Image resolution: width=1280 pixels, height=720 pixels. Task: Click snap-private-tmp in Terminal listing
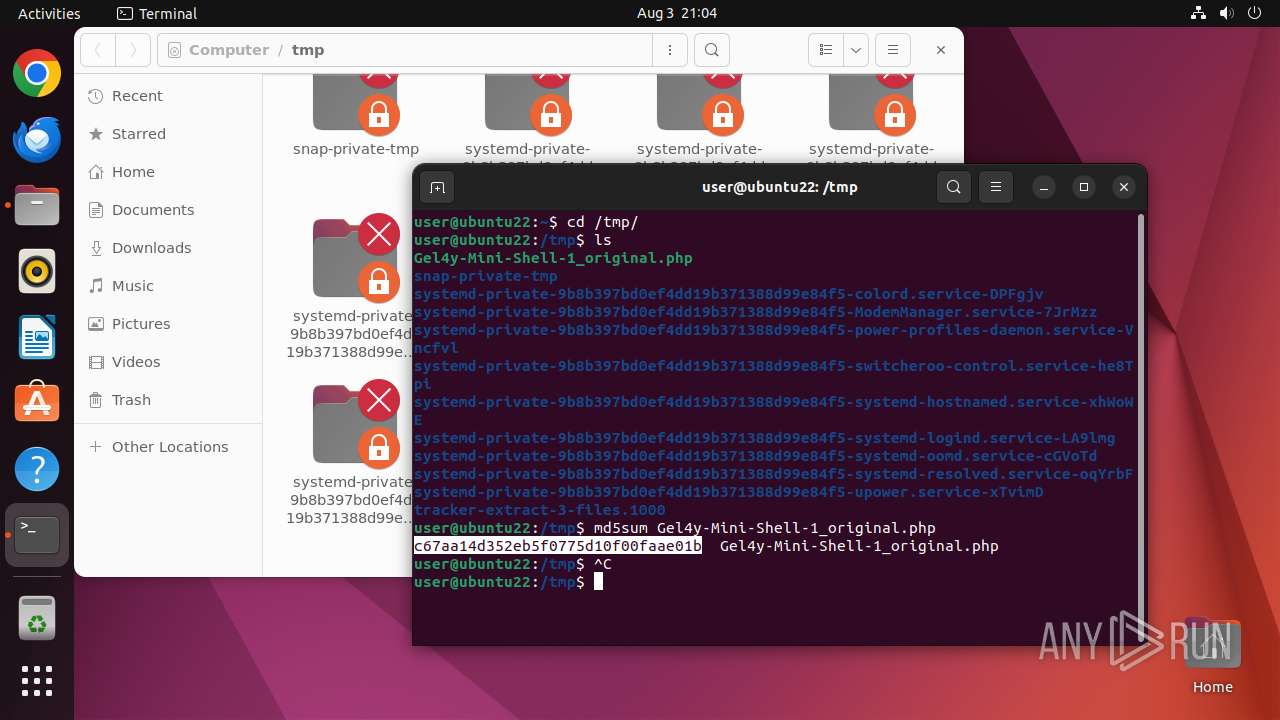[x=486, y=276]
